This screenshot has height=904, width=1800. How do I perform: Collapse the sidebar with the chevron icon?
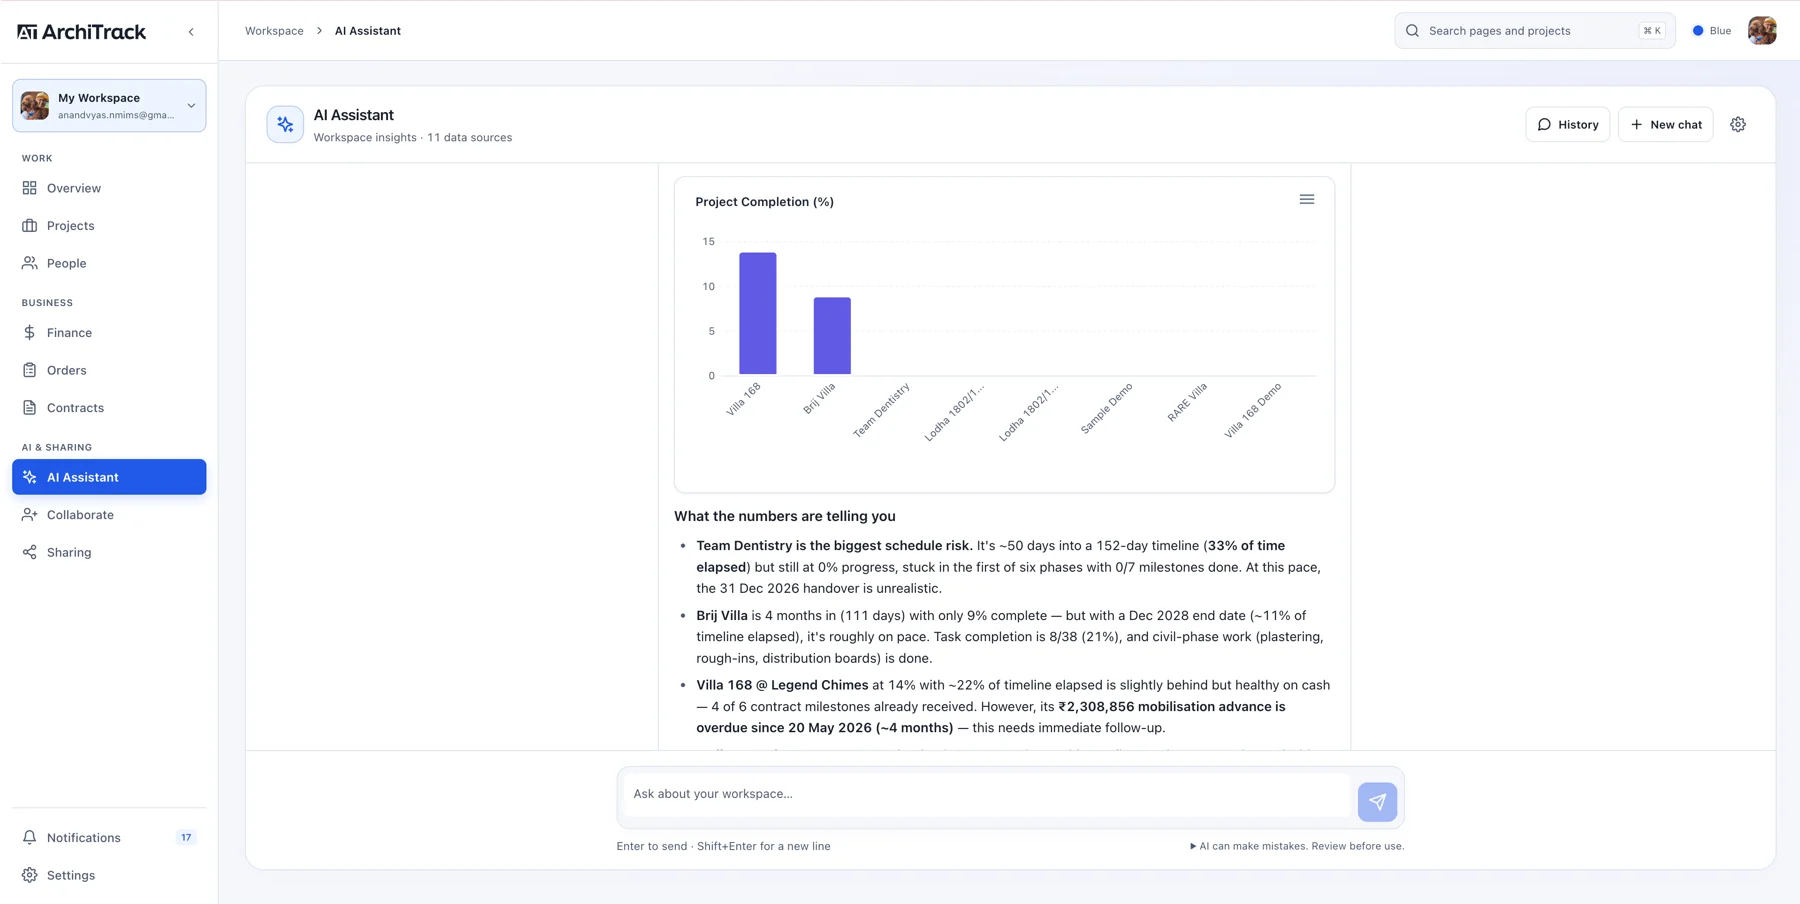click(x=191, y=32)
